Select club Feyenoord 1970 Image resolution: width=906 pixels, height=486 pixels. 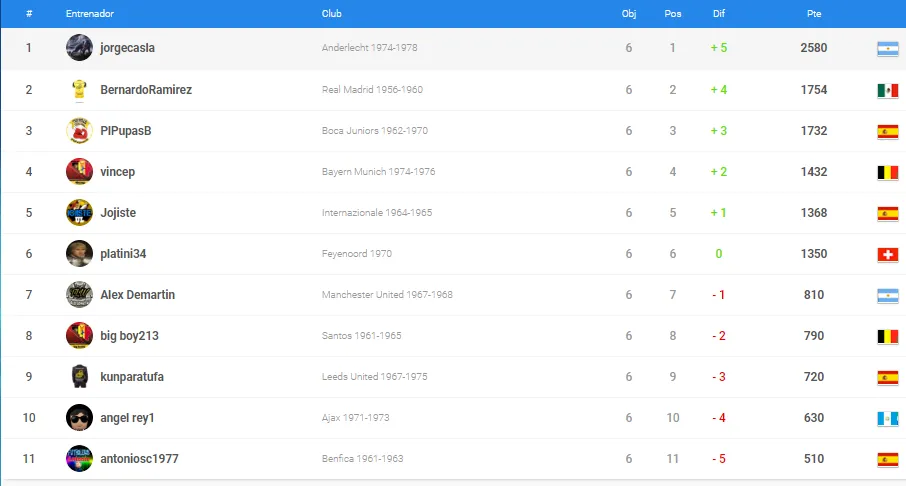click(357, 254)
